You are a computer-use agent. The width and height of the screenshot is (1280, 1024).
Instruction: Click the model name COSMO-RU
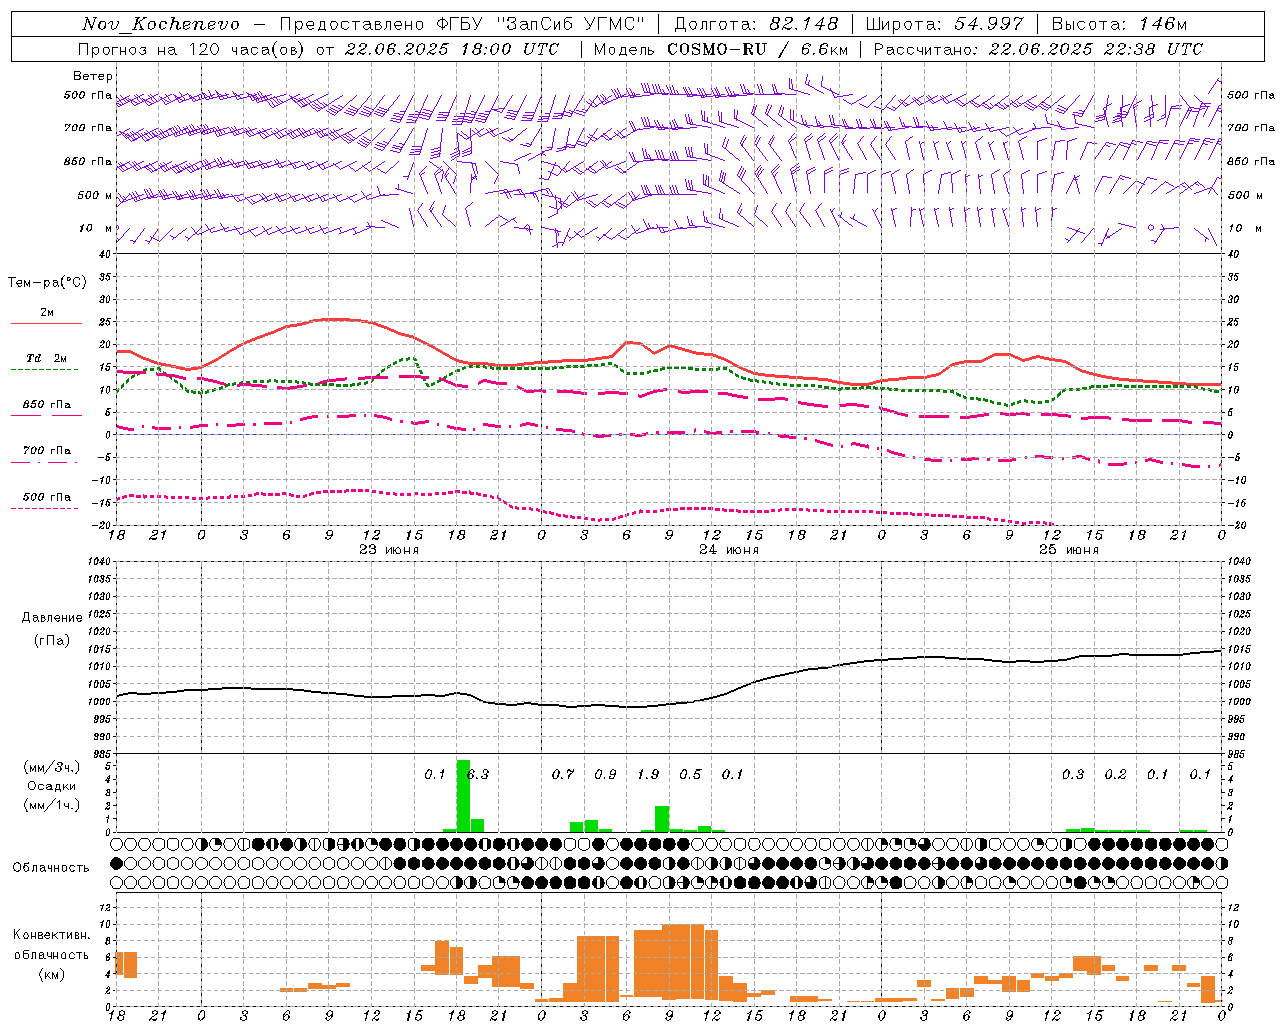716,49
